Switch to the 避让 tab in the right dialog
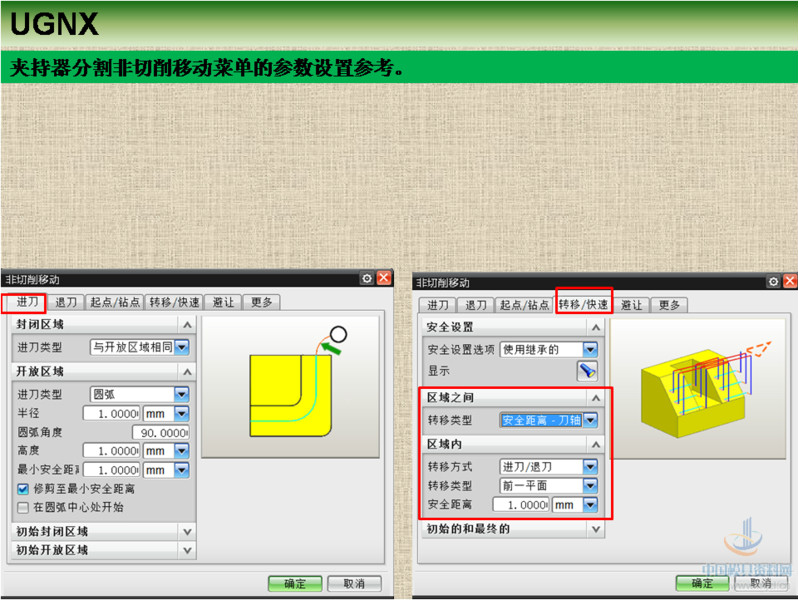This screenshot has height=600, width=798. [x=631, y=305]
